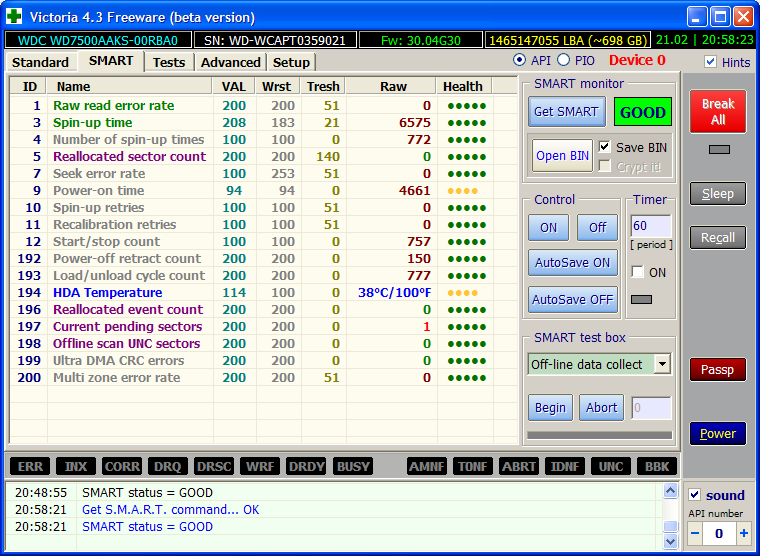The image size is (760, 556).
Task: Click the BUSY status indicator
Action: [x=353, y=466]
